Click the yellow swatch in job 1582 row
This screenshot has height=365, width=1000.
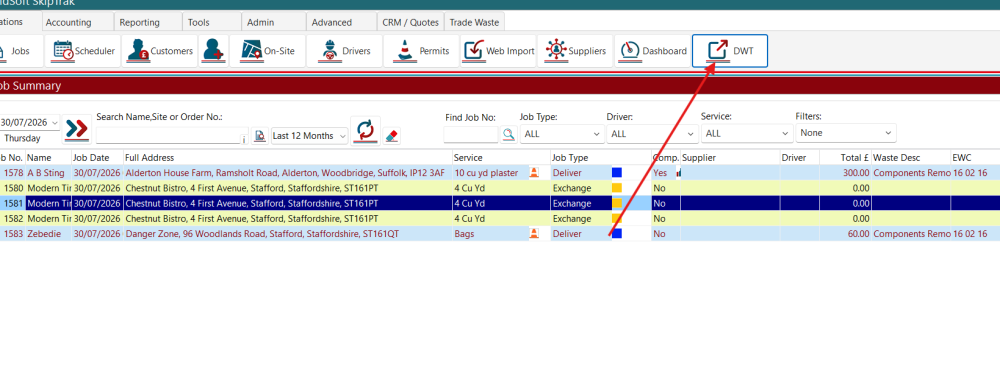point(617,218)
